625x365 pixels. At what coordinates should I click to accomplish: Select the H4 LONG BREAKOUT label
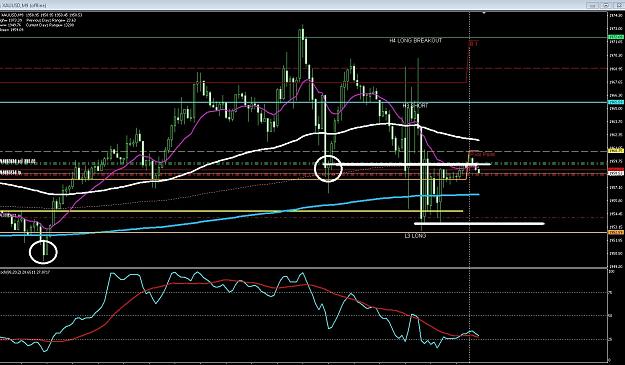416,41
